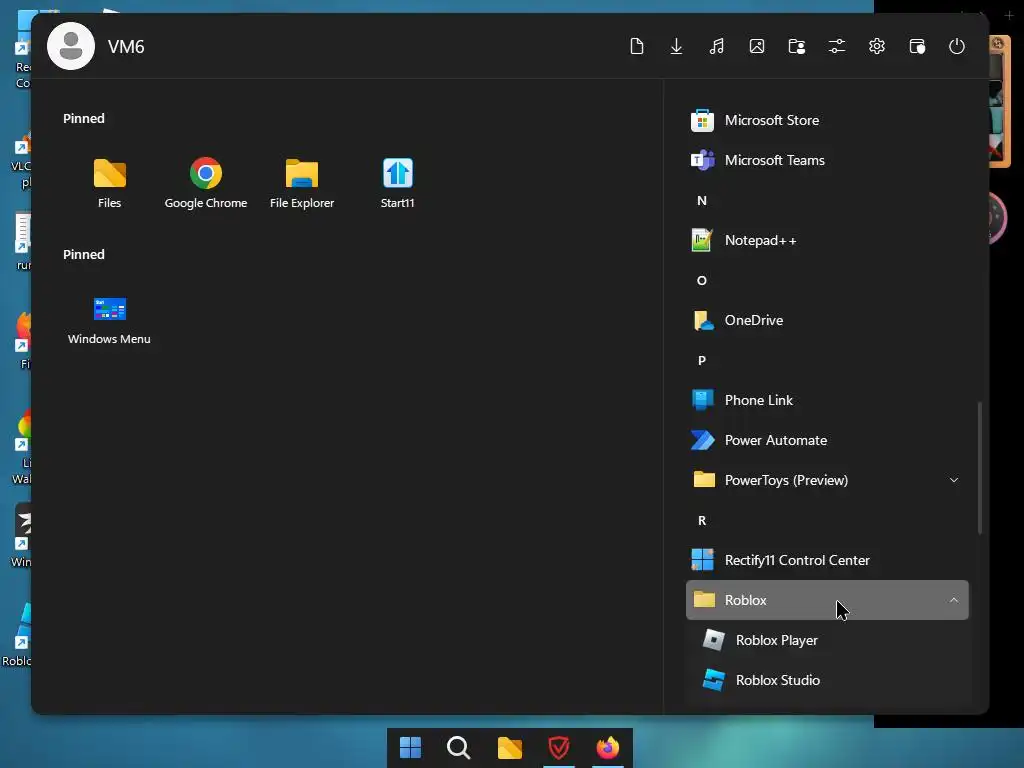Collapse the Roblox folder chevron
The width and height of the screenshot is (1024, 768).
click(954, 600)
